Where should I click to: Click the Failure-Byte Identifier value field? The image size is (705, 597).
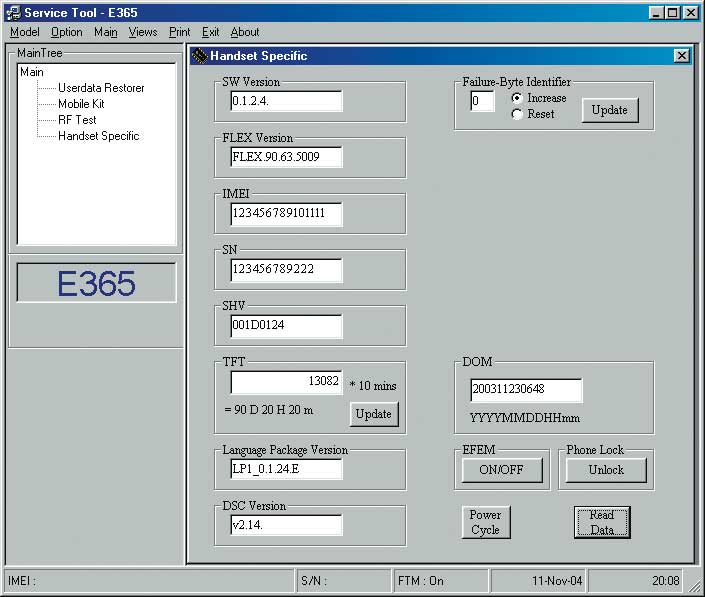point(482,101)
